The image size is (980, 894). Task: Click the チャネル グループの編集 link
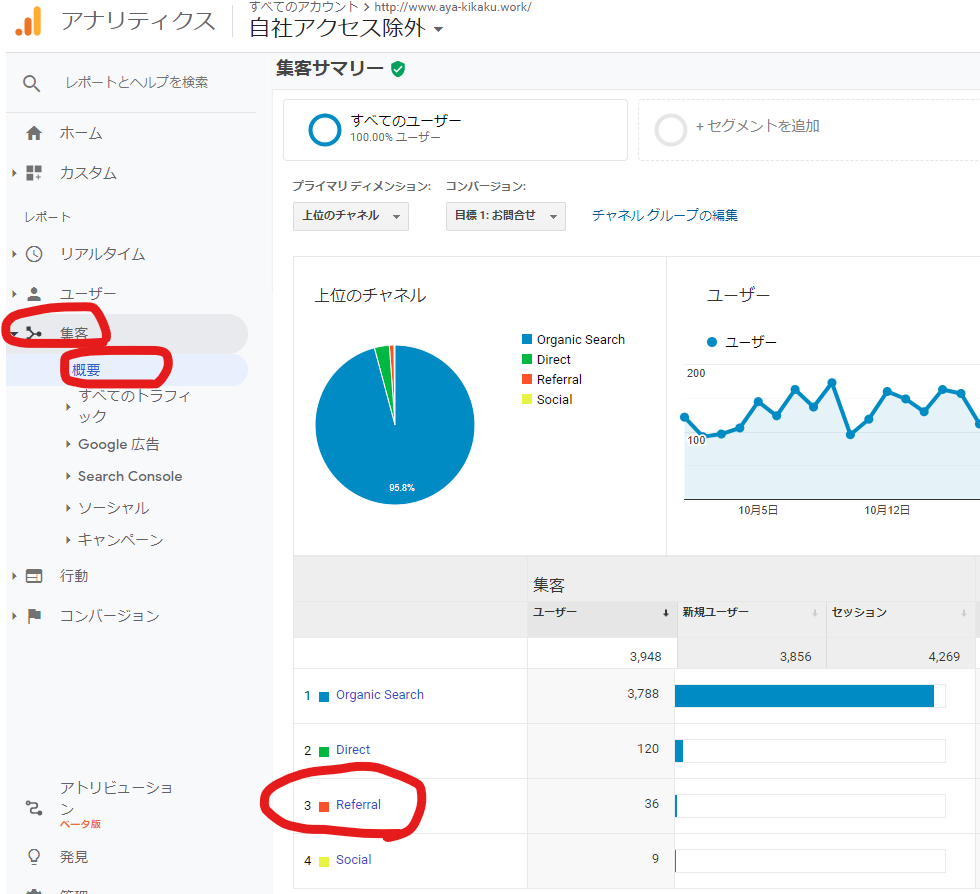[x=664, y=215]
